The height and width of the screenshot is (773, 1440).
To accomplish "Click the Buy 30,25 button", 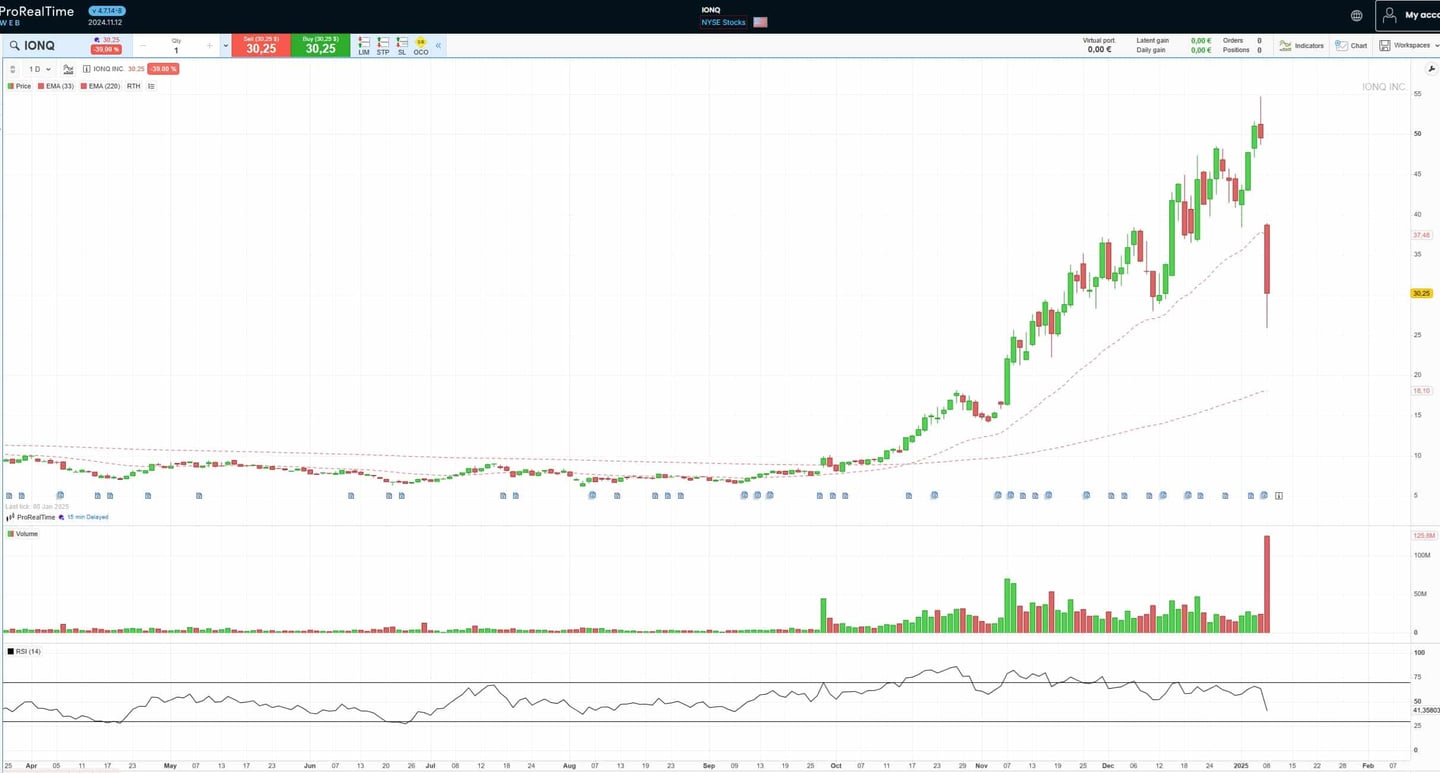I will (x=320, y=46).
